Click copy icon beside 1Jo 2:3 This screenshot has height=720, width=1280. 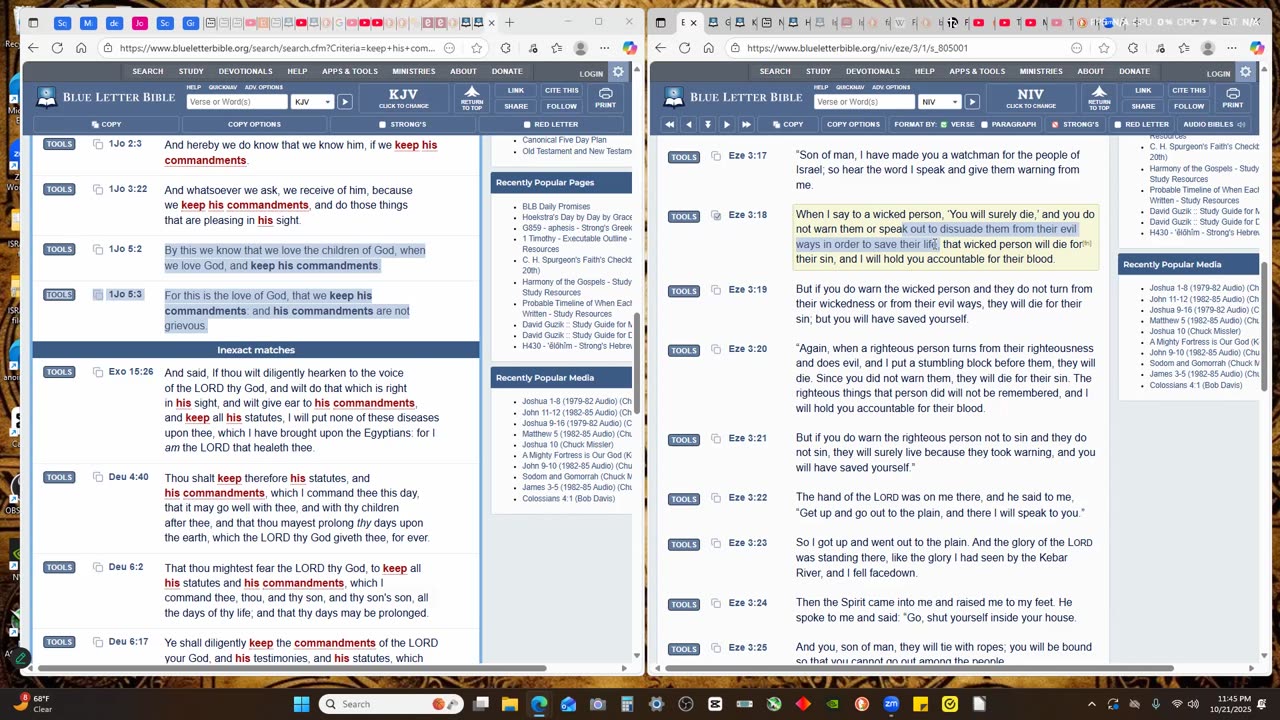(x=98, y=144)
